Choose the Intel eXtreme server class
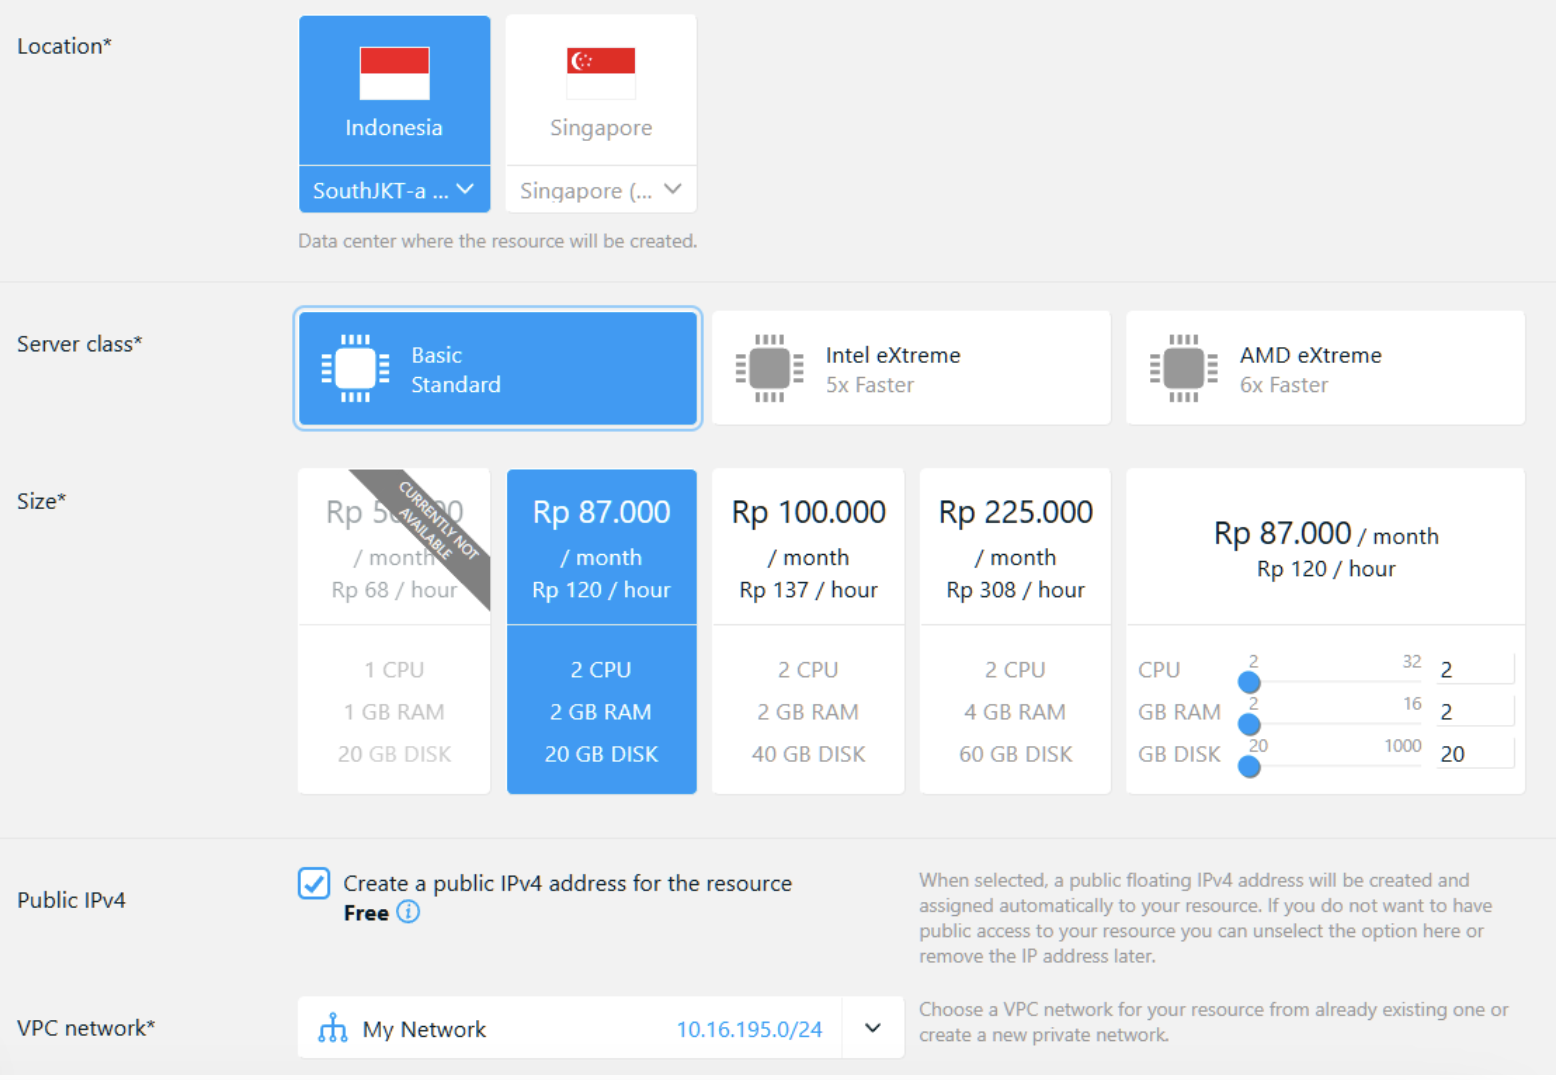 point(911,368)
